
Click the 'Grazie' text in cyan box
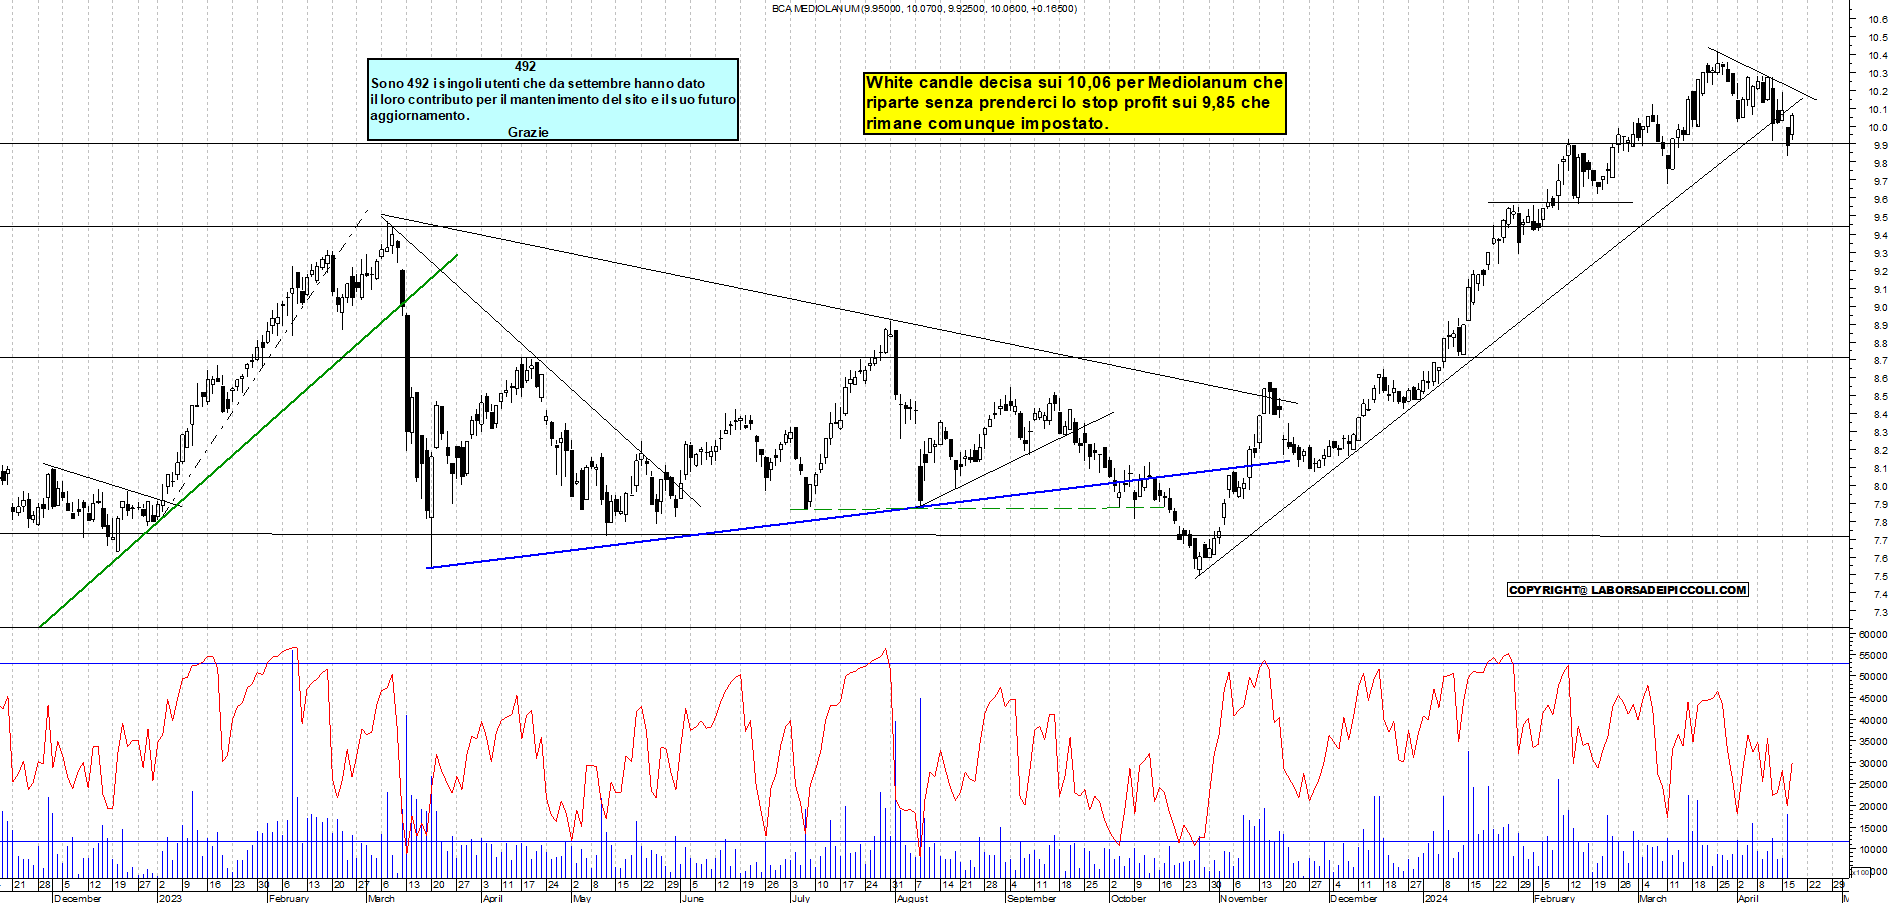(x=528, y=132)
